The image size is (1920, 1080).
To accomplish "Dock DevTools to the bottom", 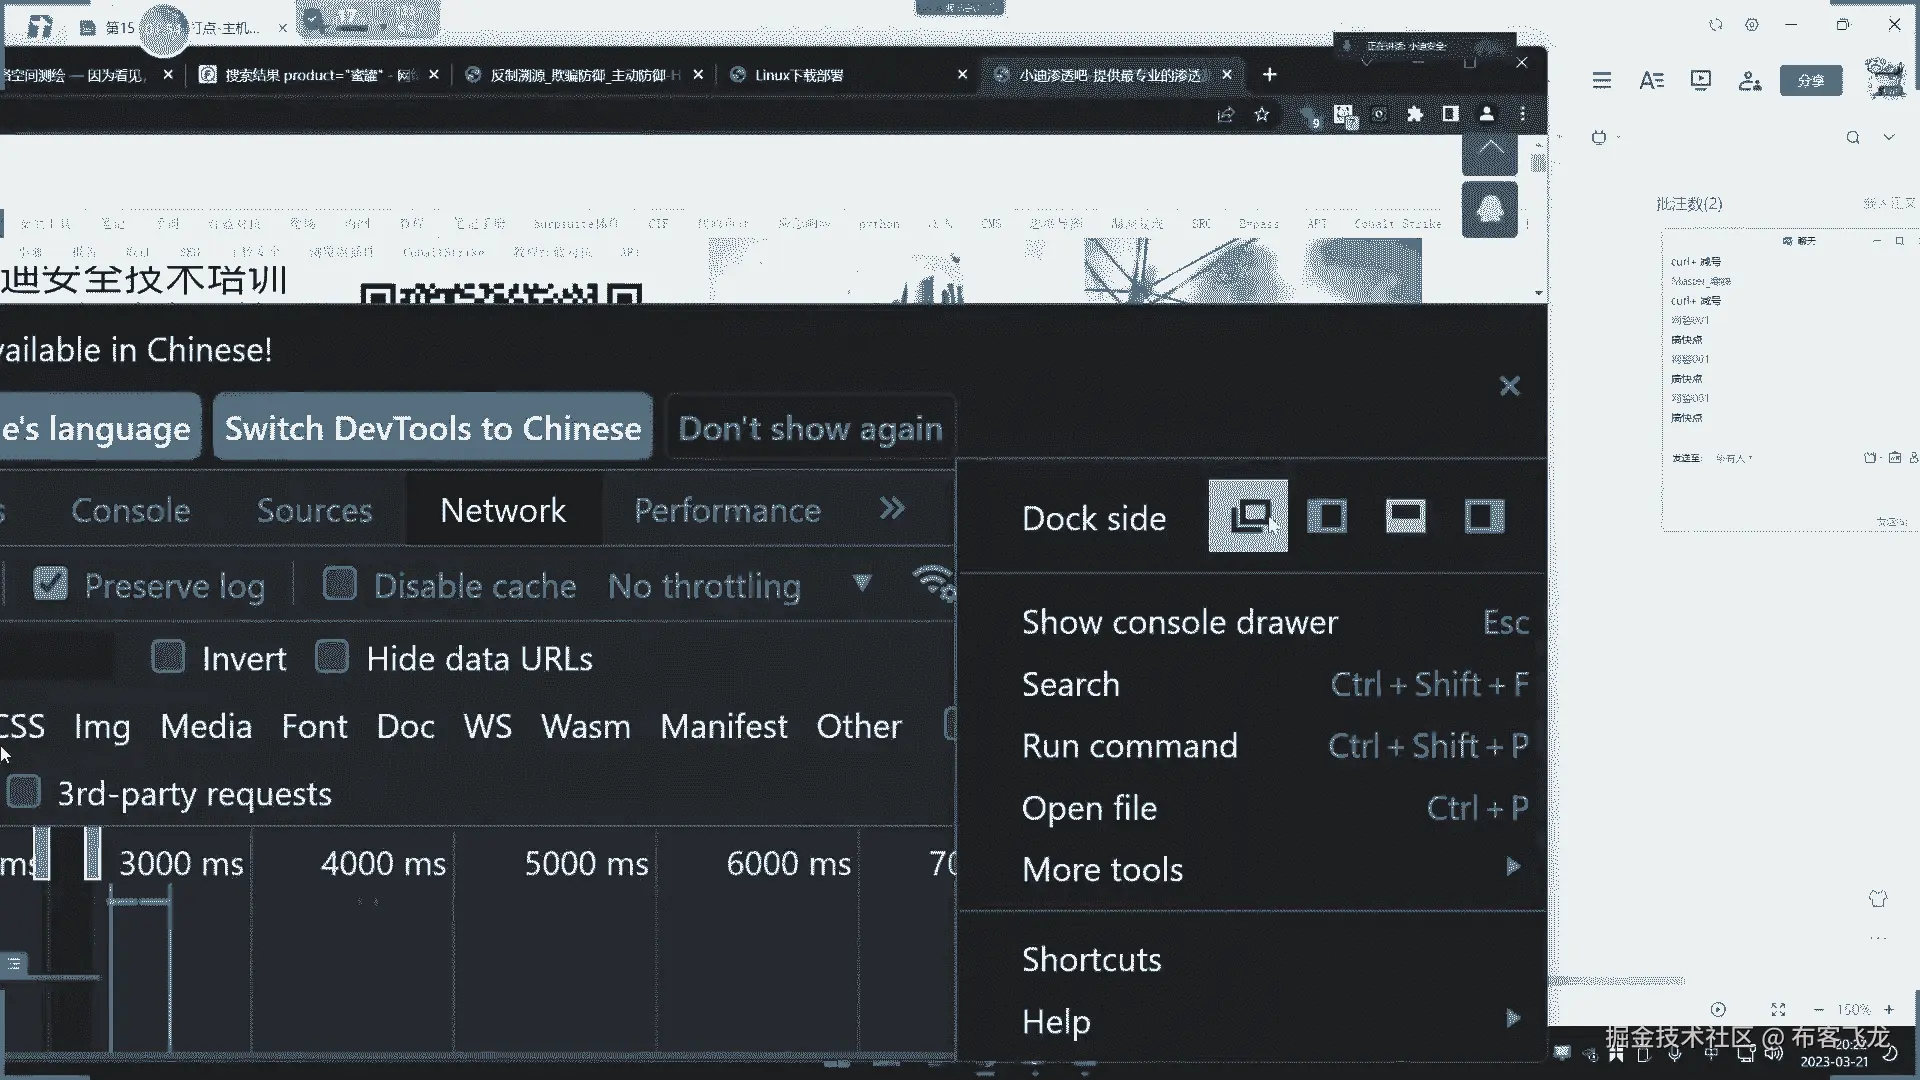I will coord(1405,516).
